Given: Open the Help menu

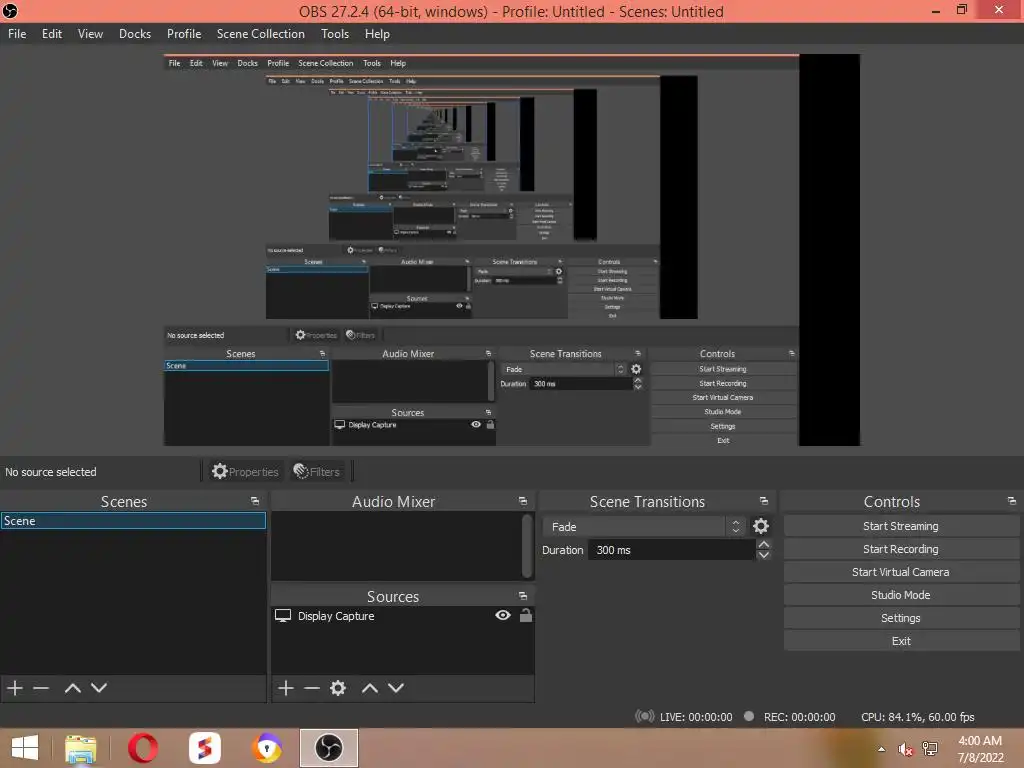Looking at the screenshot, I should coord(377,34).
